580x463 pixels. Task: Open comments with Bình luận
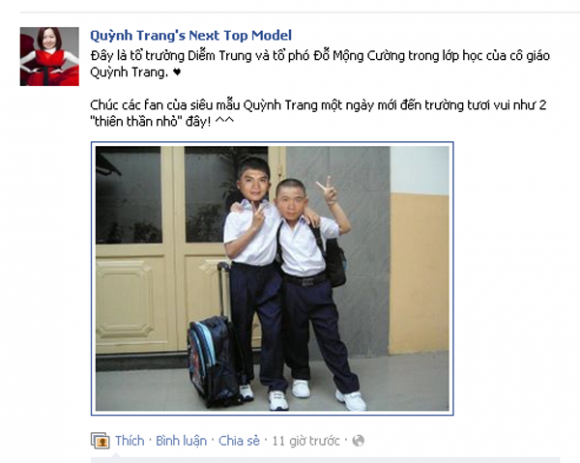(x=181, y=441)
